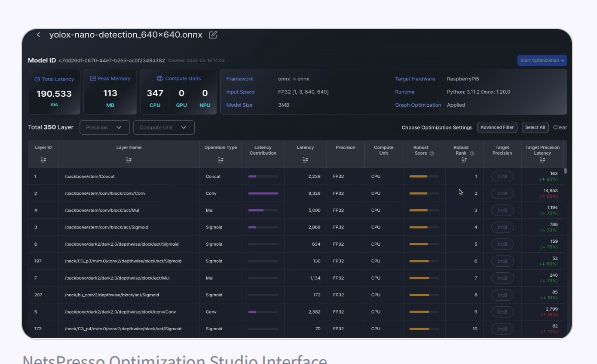Click the Layer Name column header
The image size is (597, 364).
coord(129,148)
